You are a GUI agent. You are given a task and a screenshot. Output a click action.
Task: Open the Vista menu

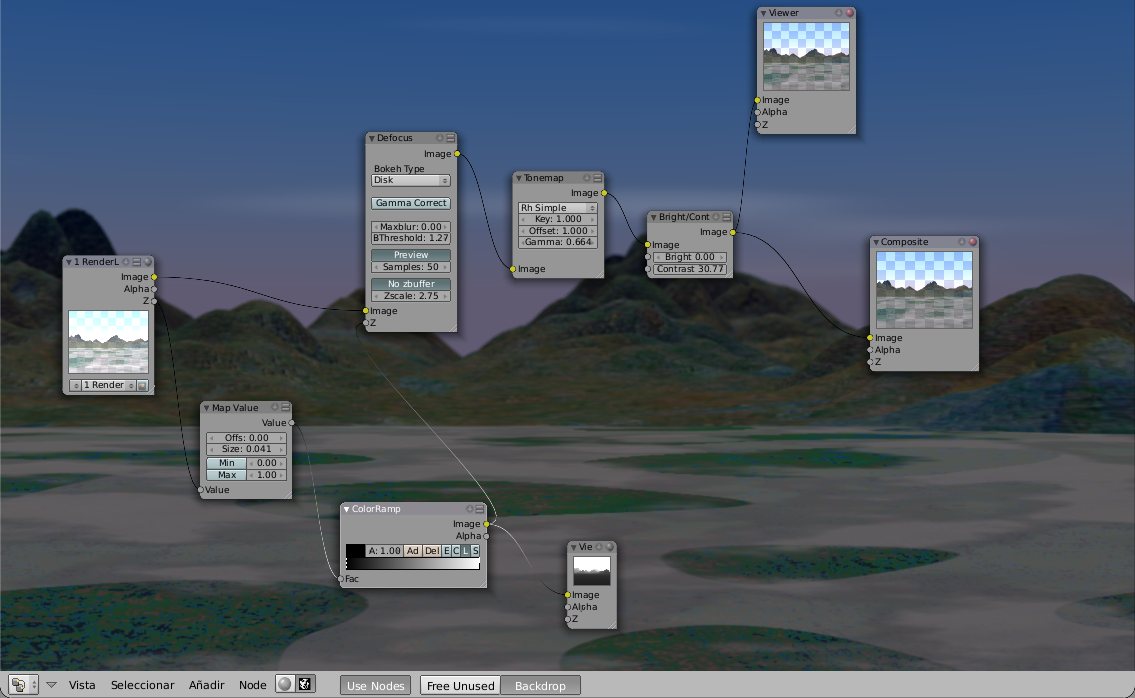point(82,684)
